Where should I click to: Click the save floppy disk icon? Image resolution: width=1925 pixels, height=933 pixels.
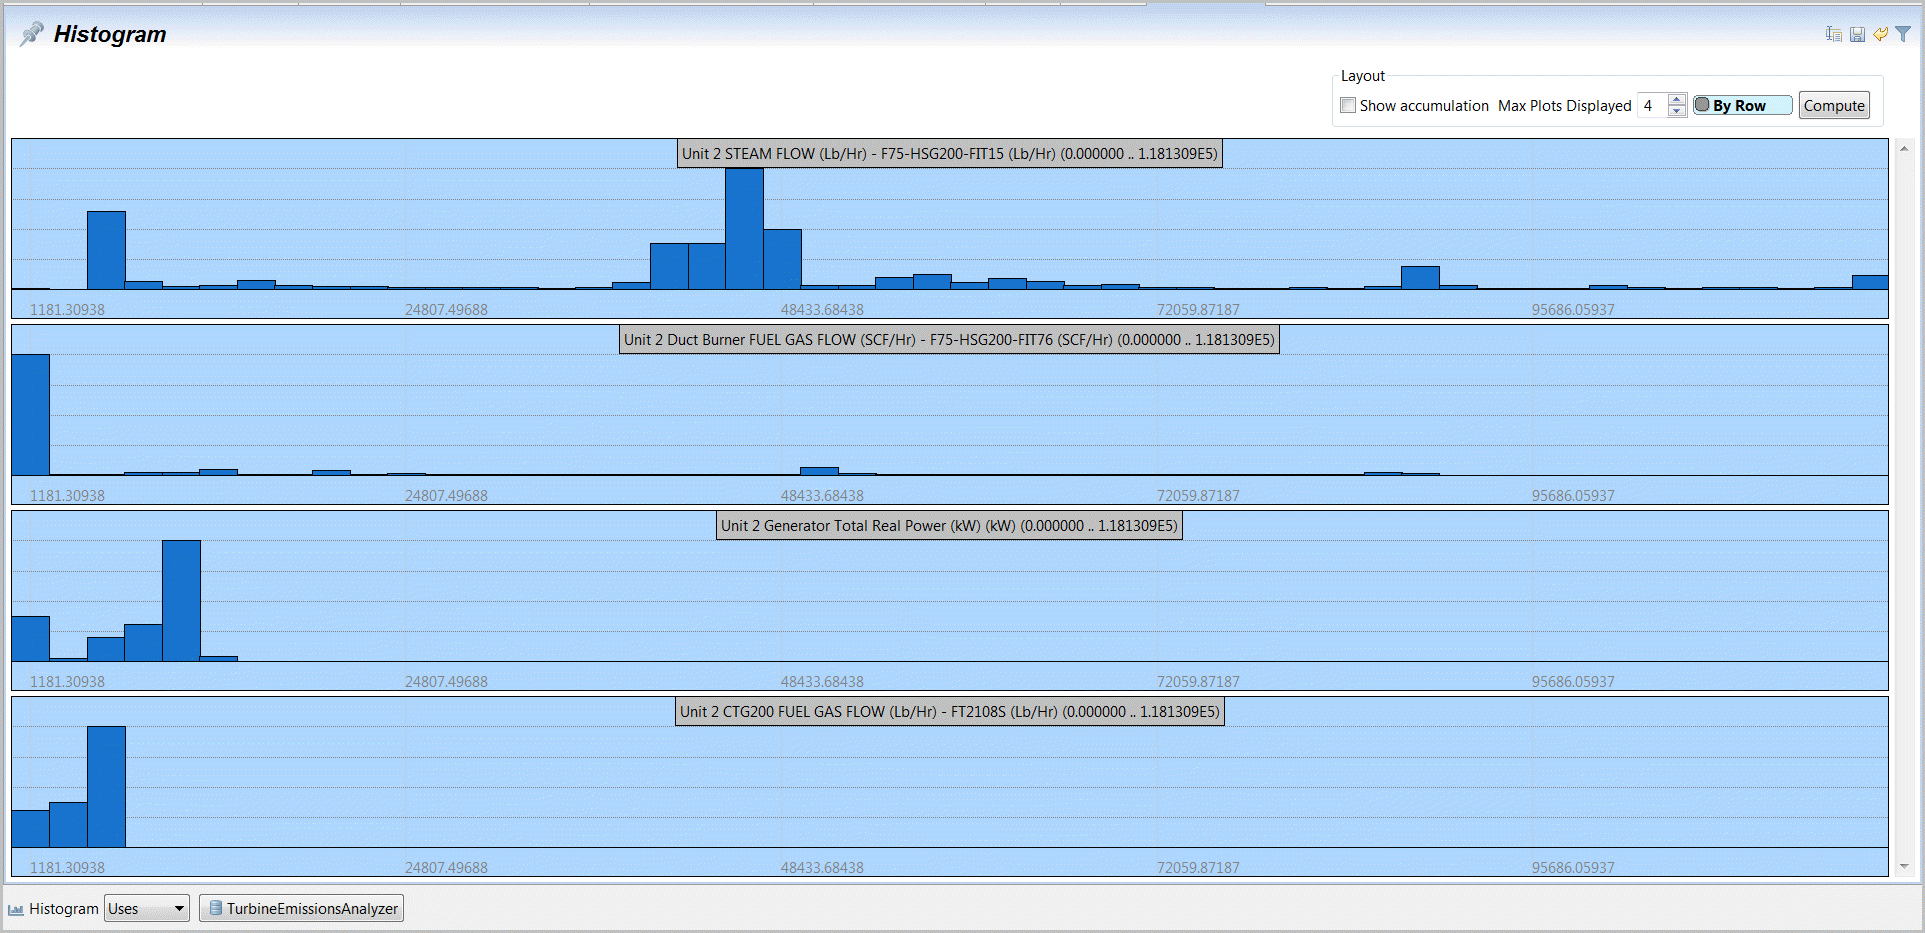1857,34
